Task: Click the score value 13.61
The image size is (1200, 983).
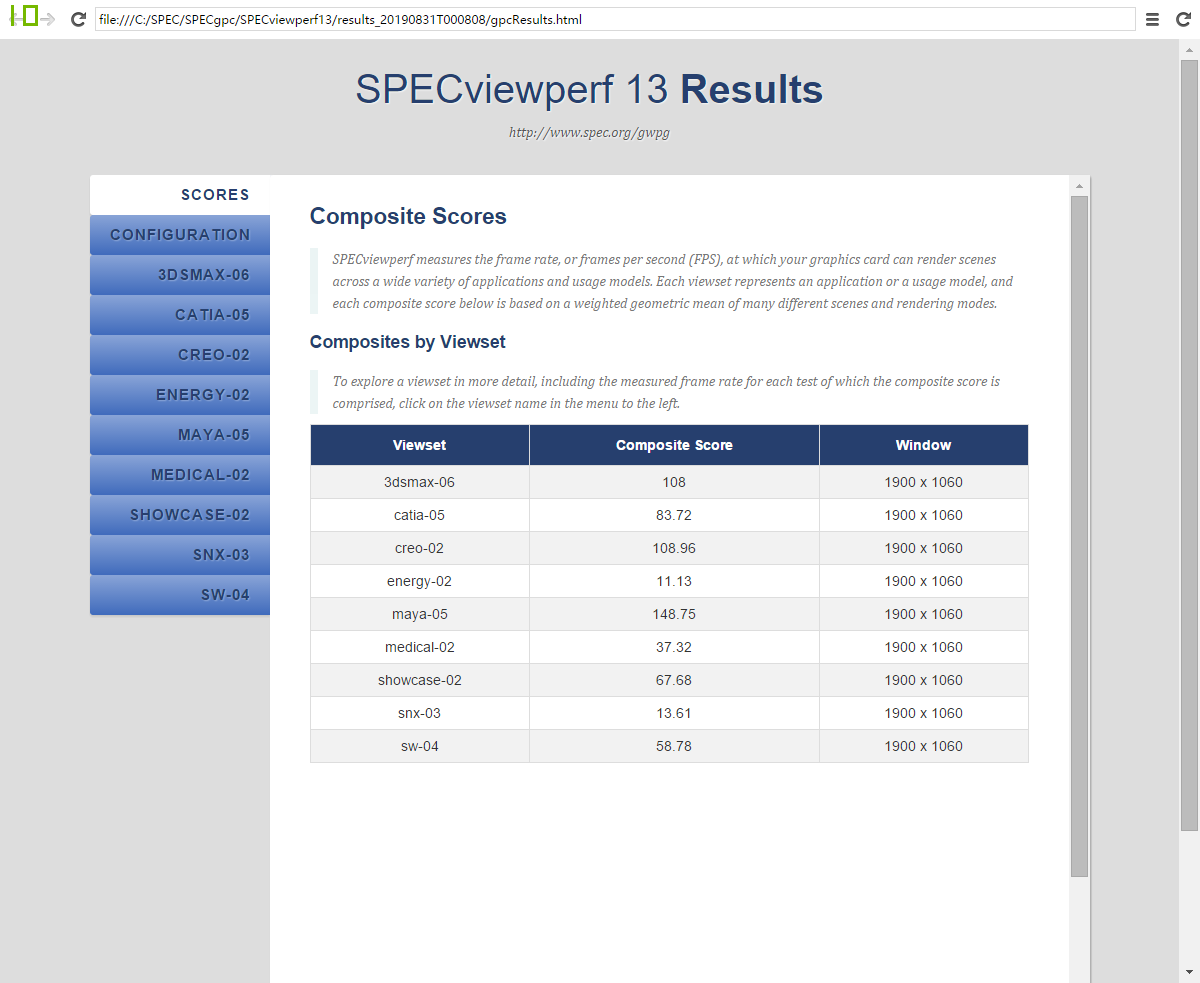Action: 674,713
